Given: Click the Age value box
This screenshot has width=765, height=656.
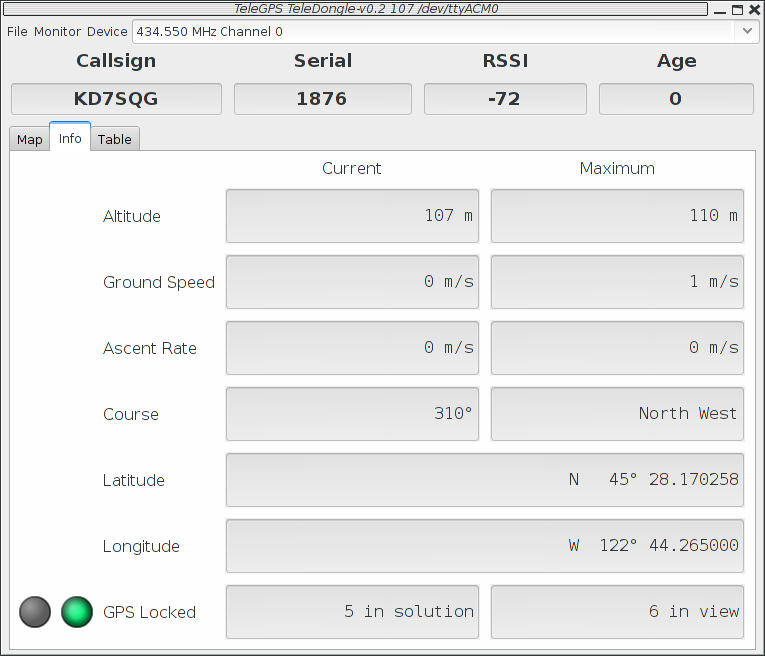Looking at the screenshot, I should (676, 99).
